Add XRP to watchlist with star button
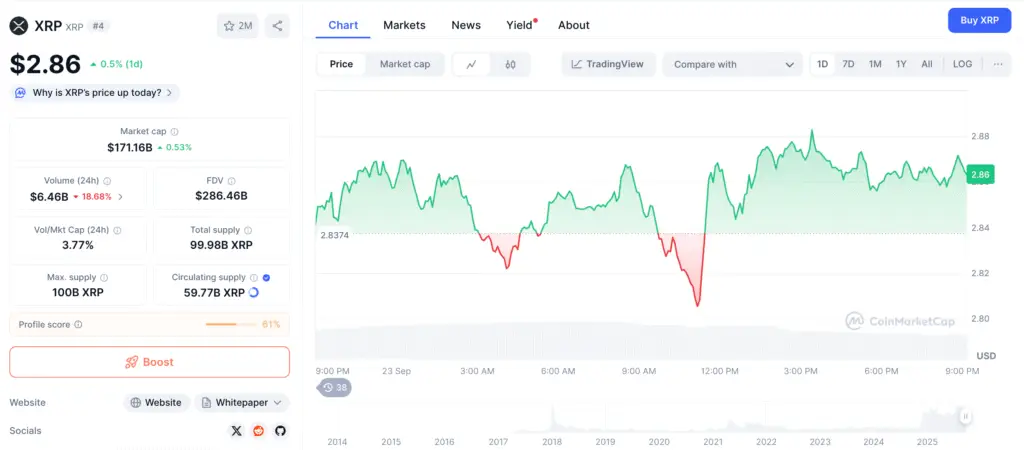 238,26
